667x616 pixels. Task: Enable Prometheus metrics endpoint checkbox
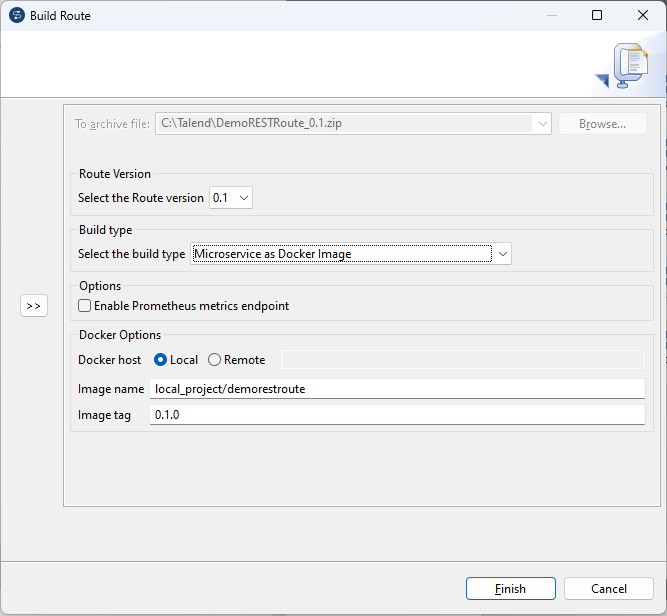click(85, 306)
